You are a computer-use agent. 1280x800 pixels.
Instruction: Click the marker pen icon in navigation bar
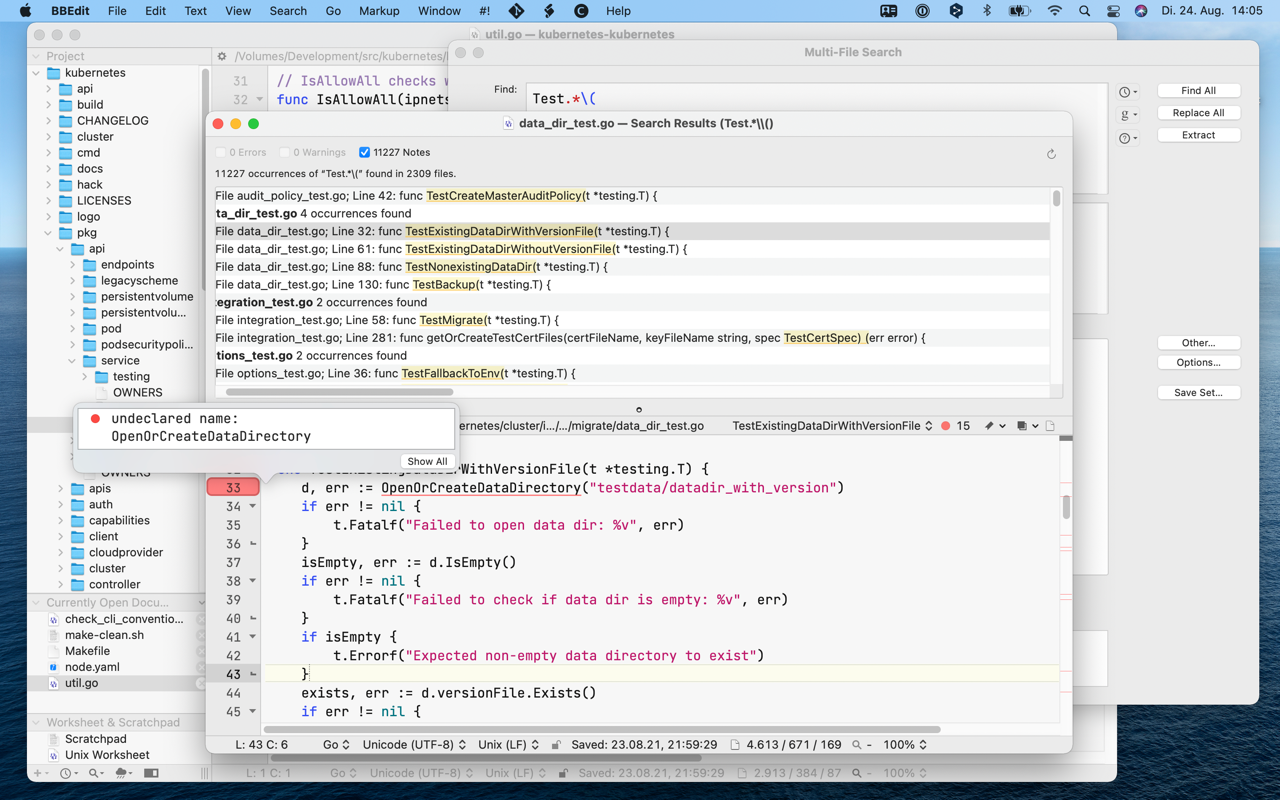pyautogui.click(x=990, y=426)
